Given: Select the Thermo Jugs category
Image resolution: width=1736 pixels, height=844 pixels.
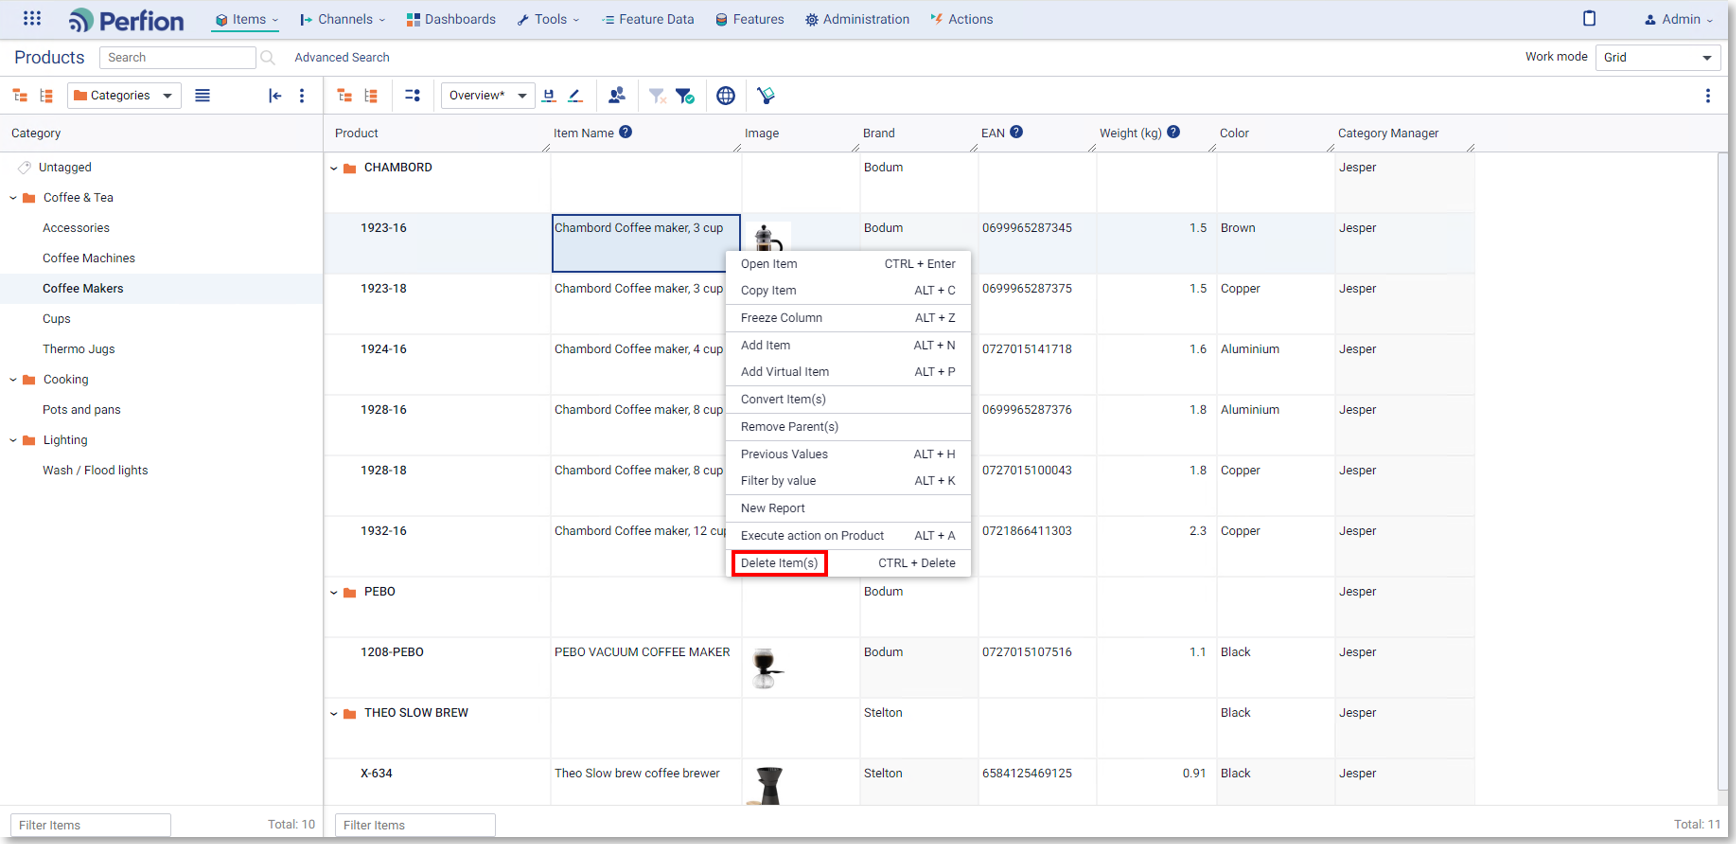Looking at the screenshot, I should pos(79,349).
